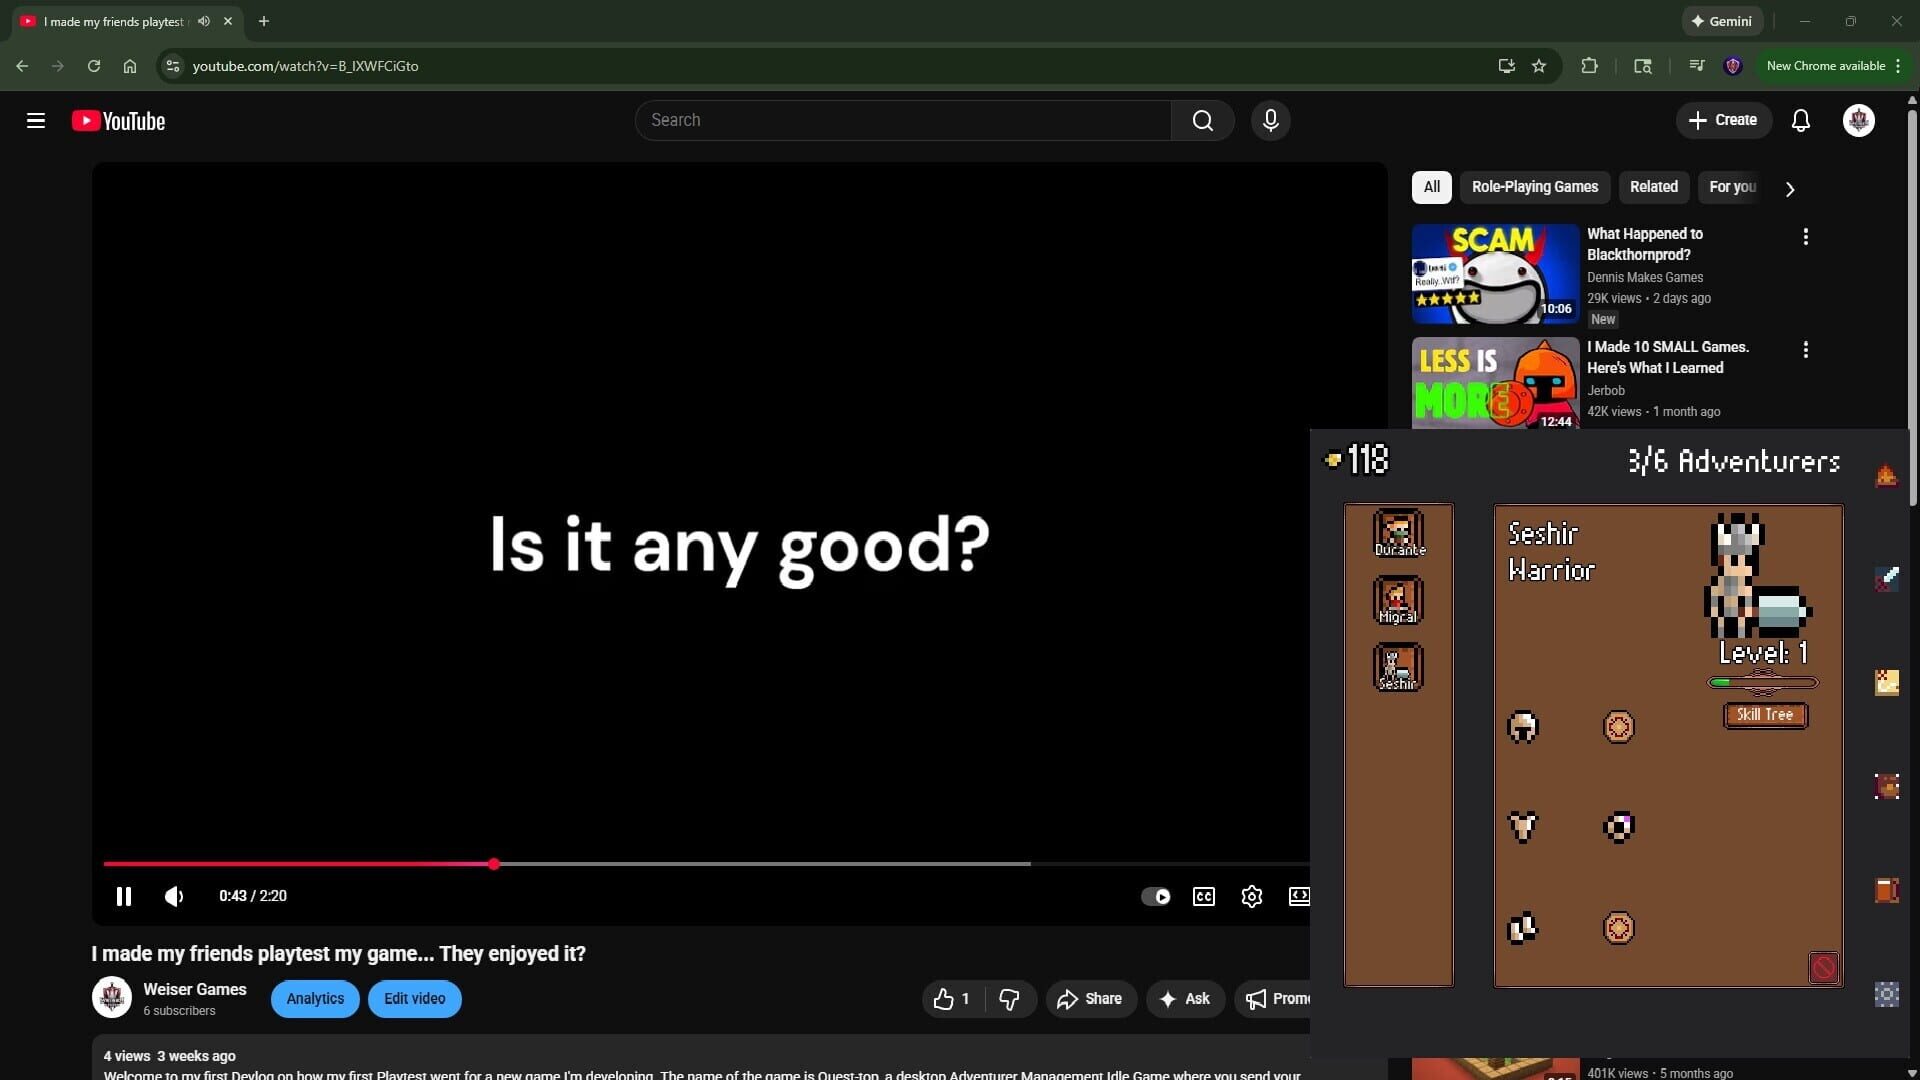Click the Skill Tree button for Seshir

coord(1763,715)
